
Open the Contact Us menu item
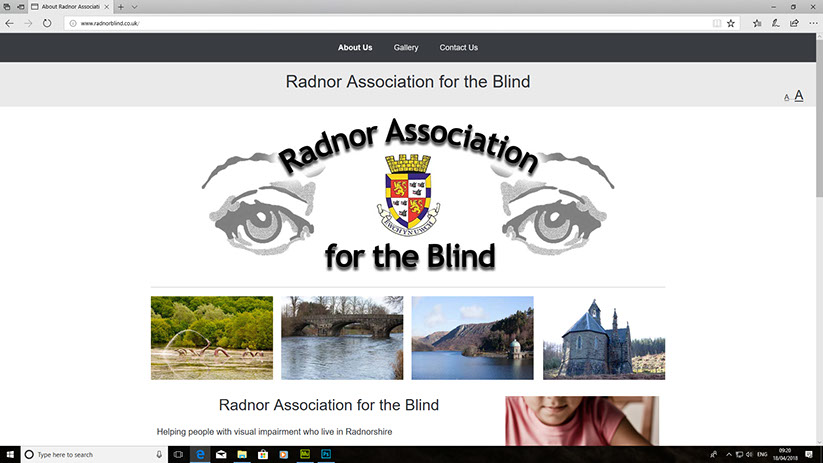pyautogui.click(x=458, y=47)
